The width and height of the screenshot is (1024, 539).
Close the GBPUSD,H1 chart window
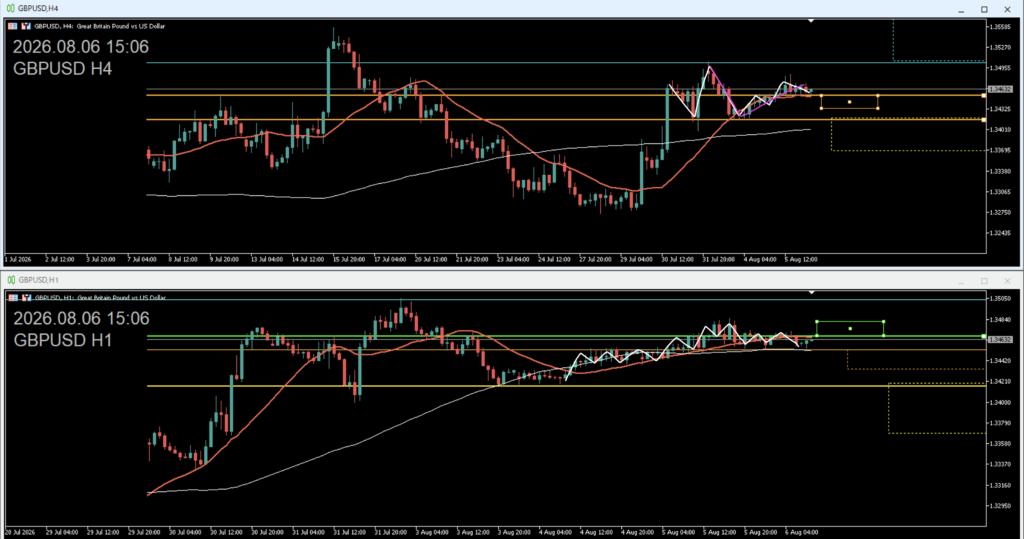tap(1008, 281)
